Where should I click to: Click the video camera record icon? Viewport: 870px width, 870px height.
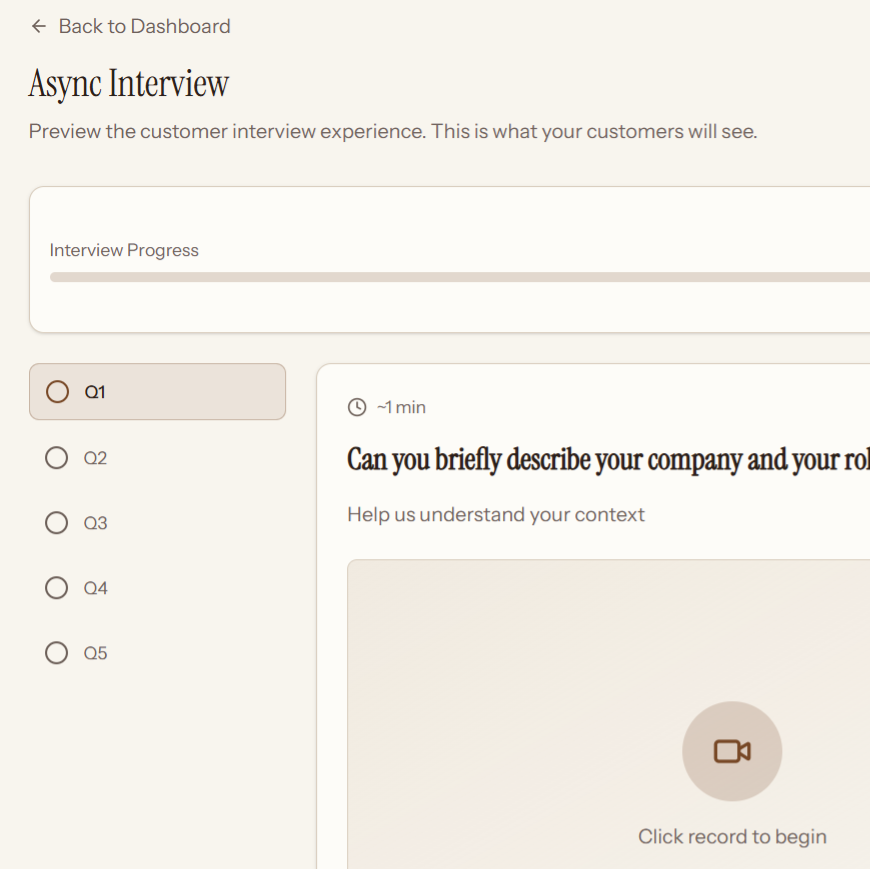[732, 751]
